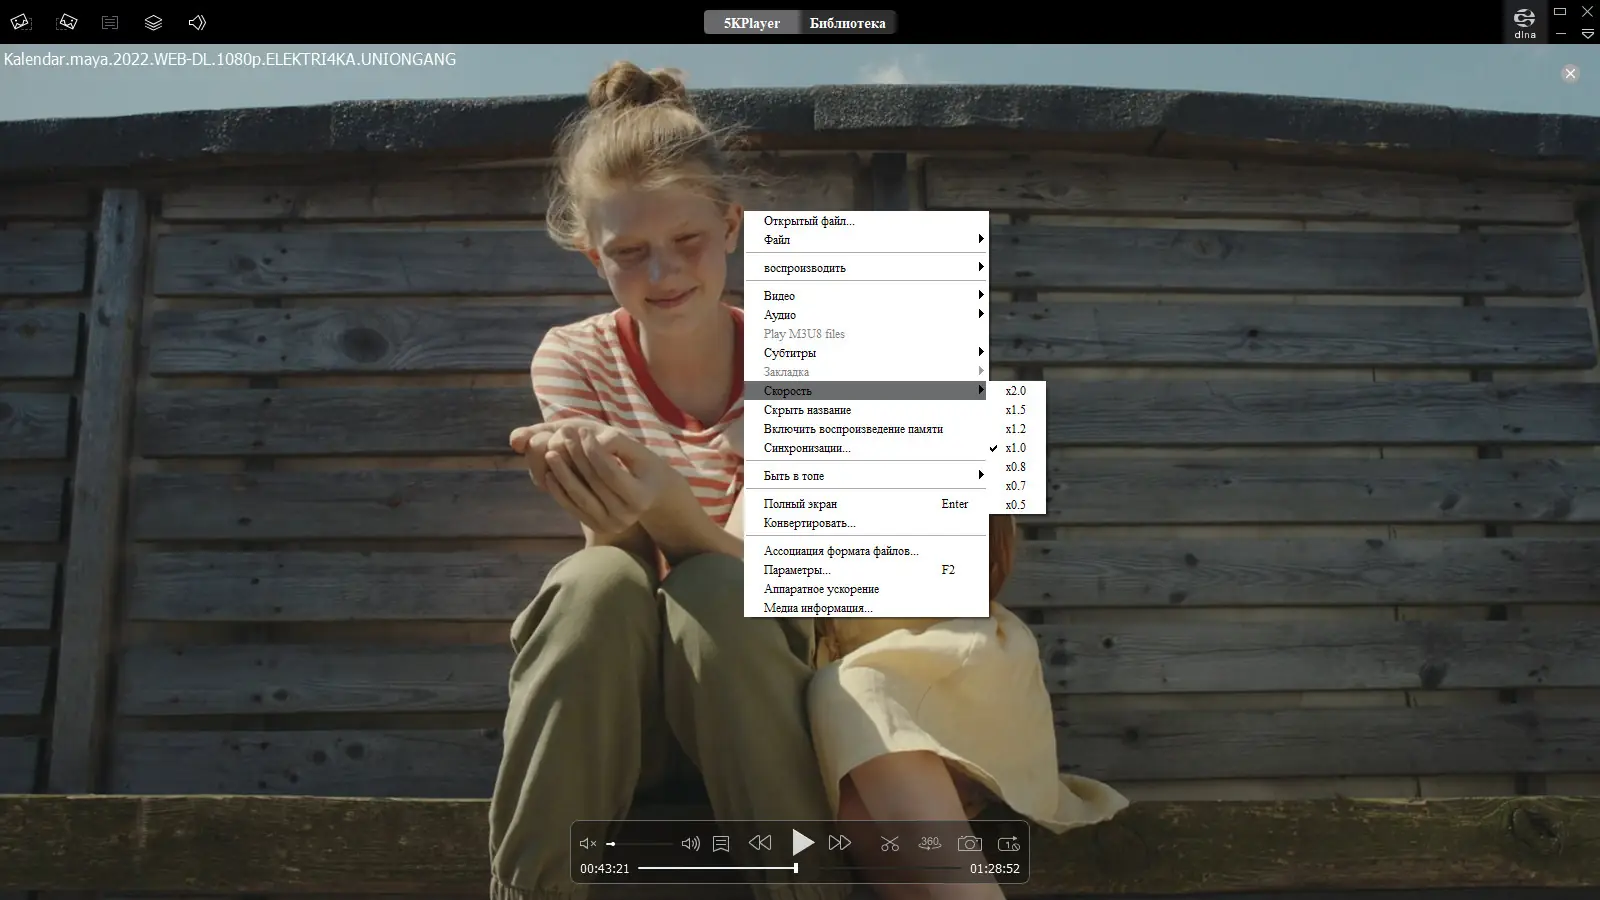1600x900 pixels.
Task: Minimize the 5KPlayer window
Action: point(1560,34)
